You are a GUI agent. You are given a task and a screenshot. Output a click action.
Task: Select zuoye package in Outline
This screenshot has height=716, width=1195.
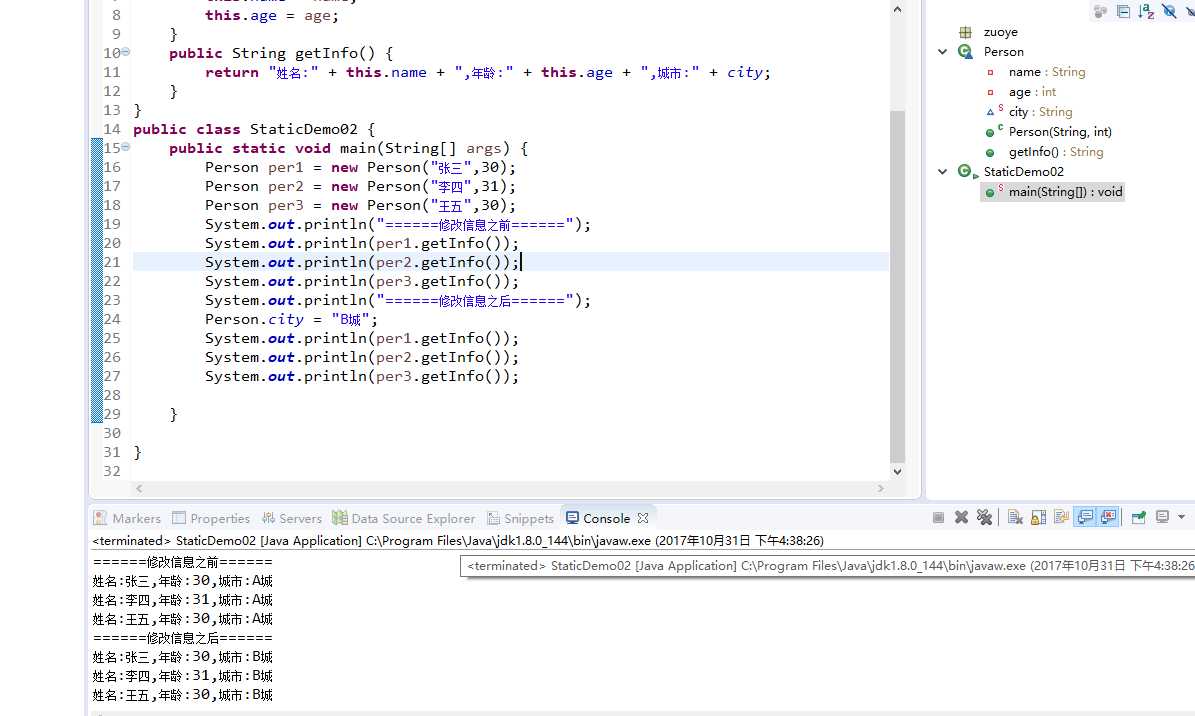pos(1000,32)
